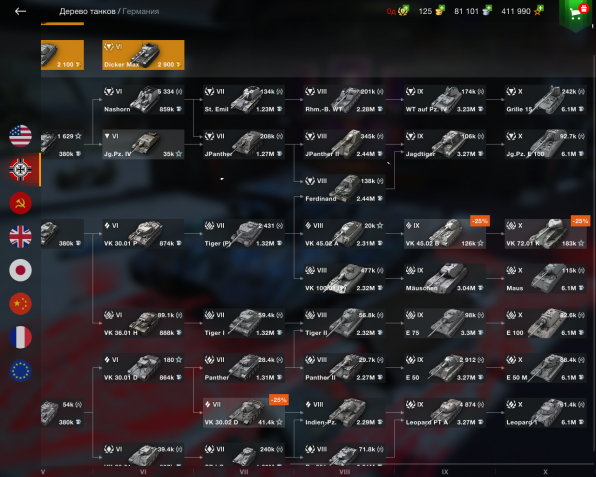Viewport: 596px width, 477px height.
Task: Add gold using the 125 balance plus
Action: (440, 10)
